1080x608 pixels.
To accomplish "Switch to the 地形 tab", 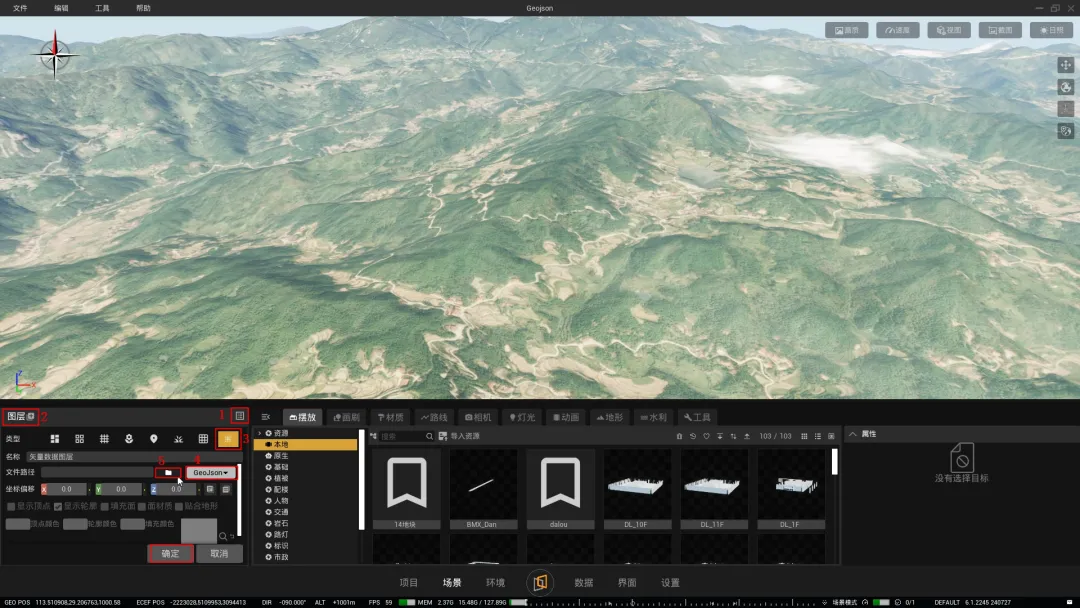I will 610,417.
